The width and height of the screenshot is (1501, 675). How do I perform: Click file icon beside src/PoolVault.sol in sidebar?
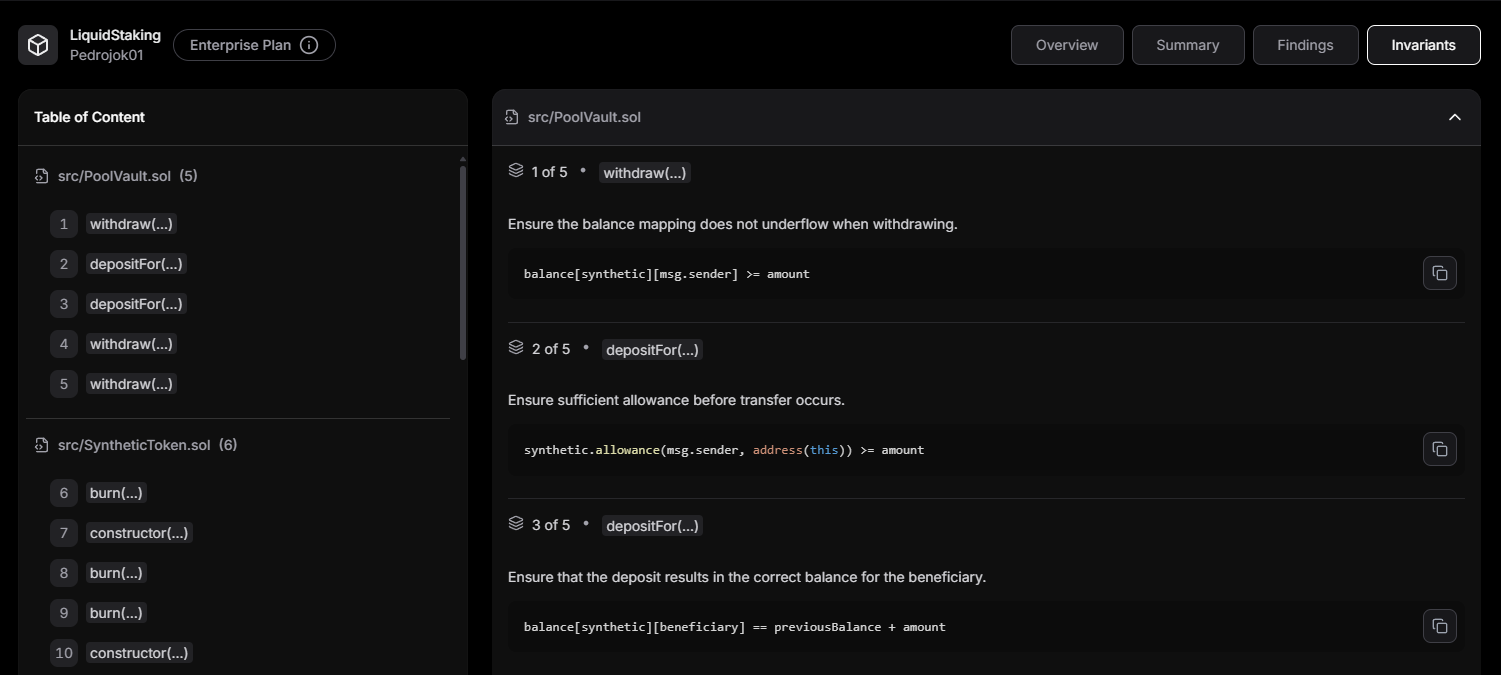(x=41, y=176)
